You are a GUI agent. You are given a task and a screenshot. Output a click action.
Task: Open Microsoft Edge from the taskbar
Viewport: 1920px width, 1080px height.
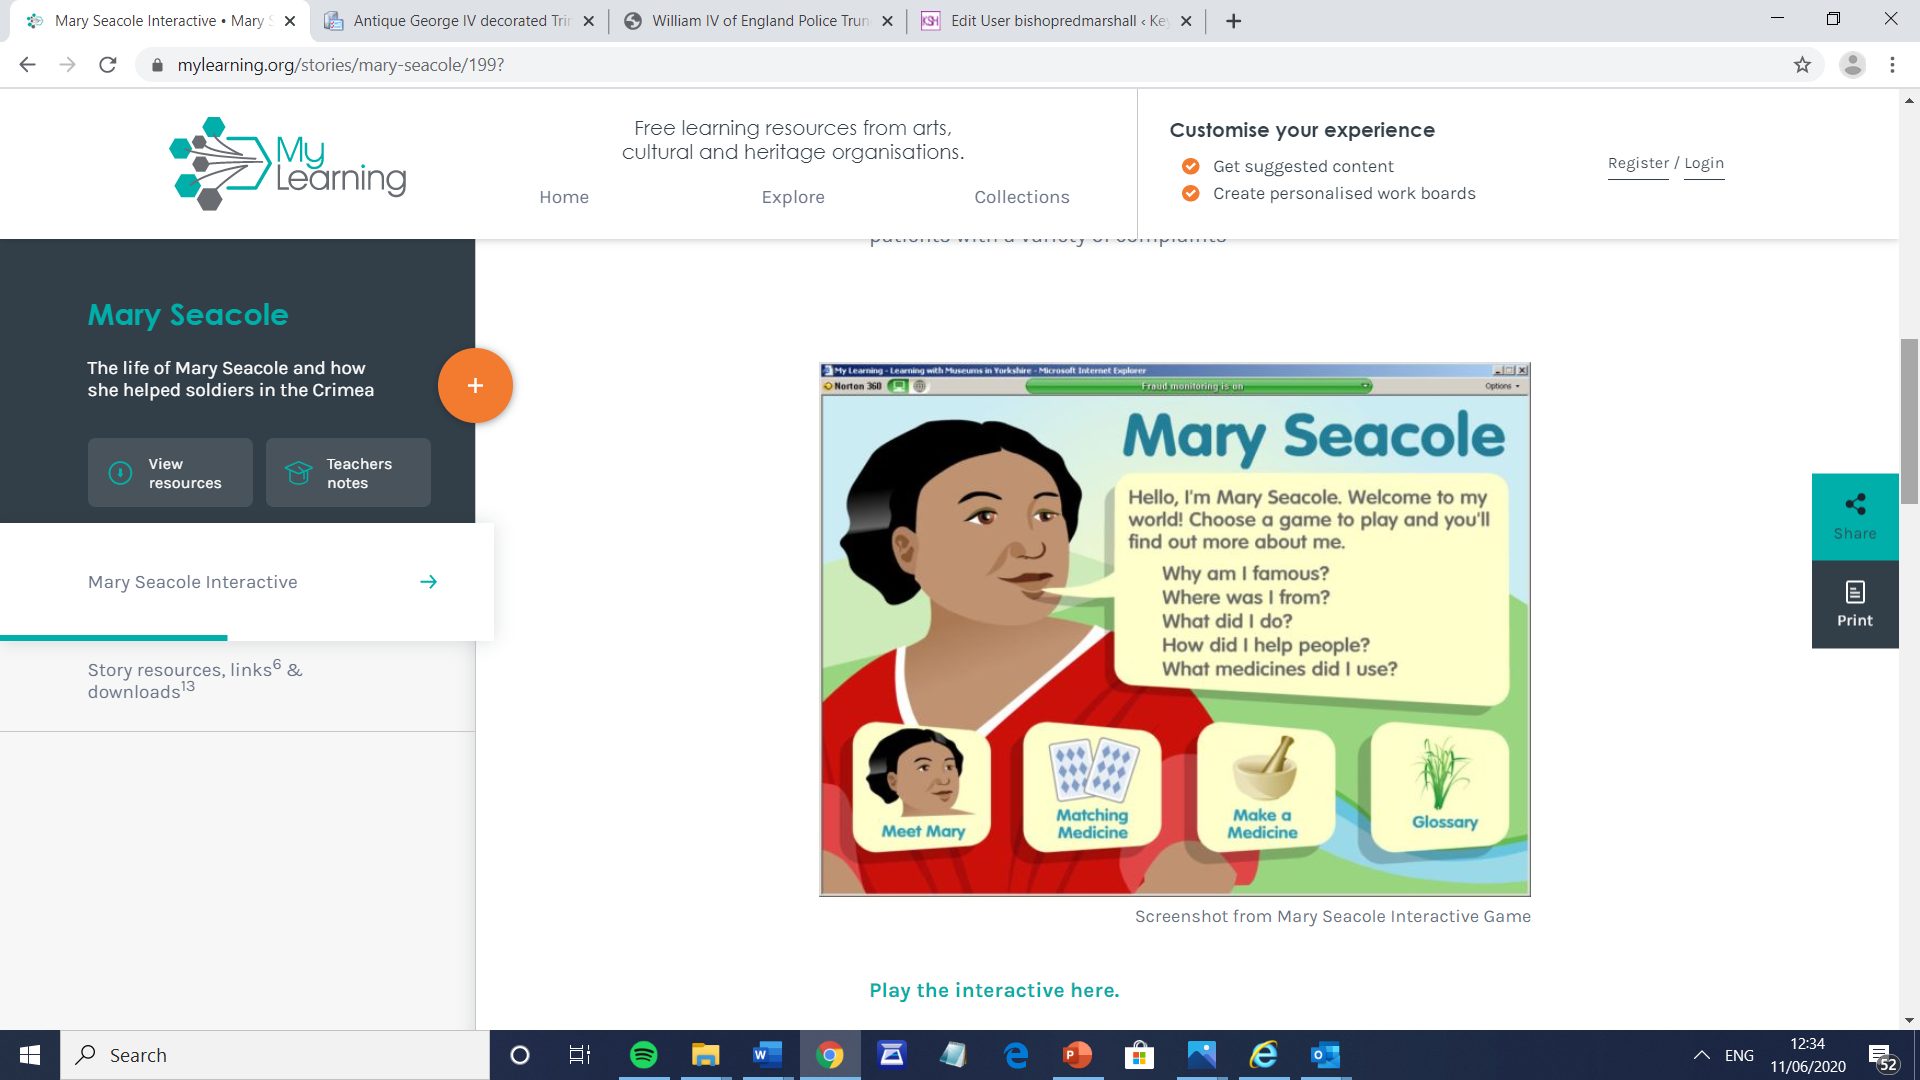coord(1015,1055)
